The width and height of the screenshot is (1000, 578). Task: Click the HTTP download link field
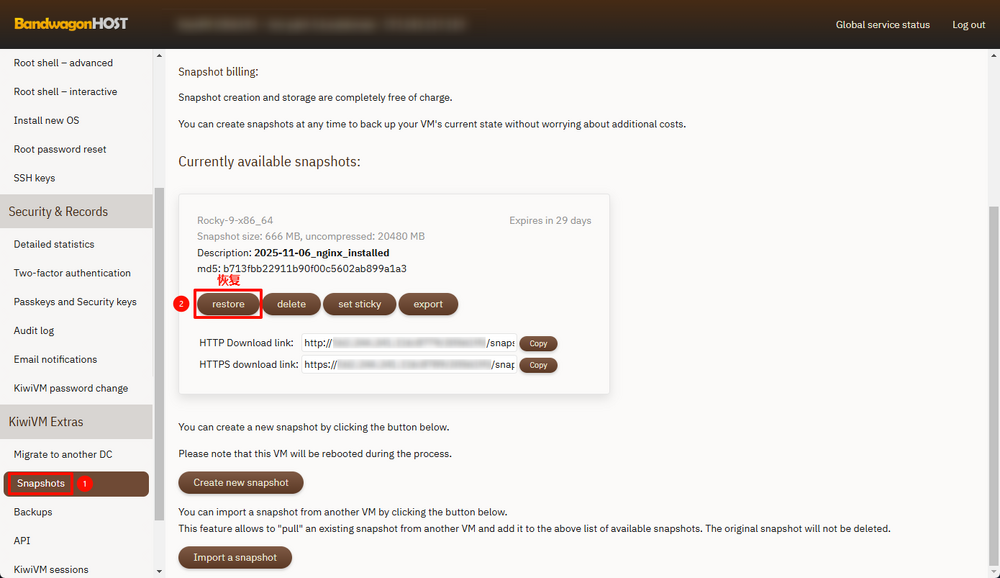click(x=409, y=343)
